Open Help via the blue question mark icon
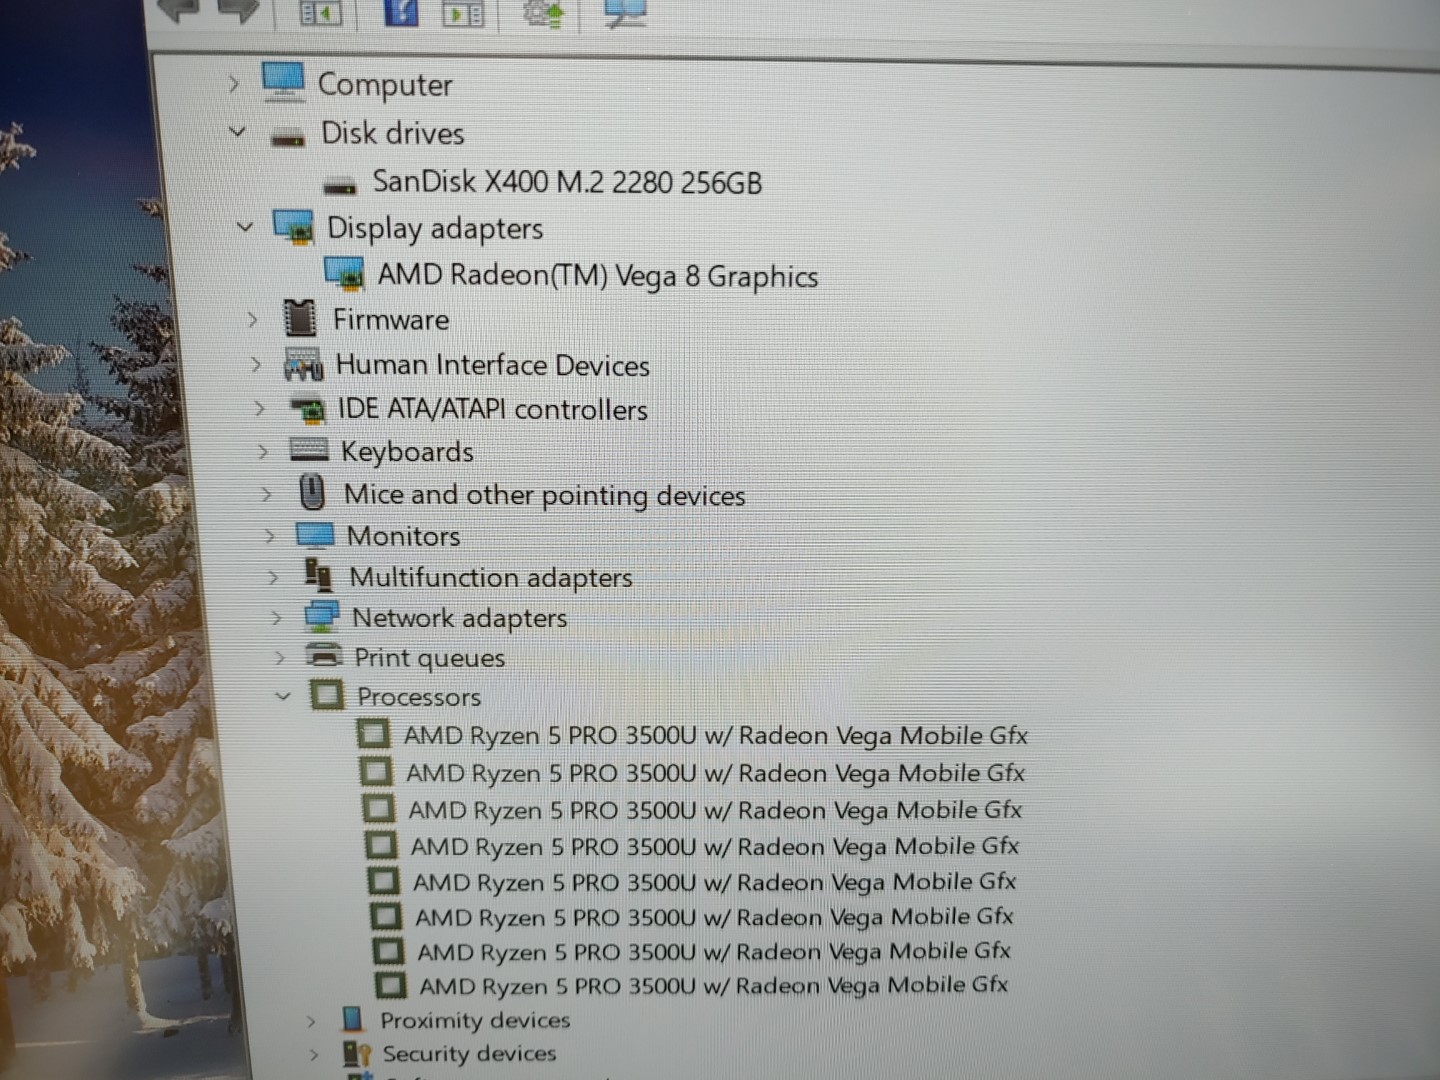Image resolution: width=1440 pixels, height=1080 pixels. click(401, 11)
